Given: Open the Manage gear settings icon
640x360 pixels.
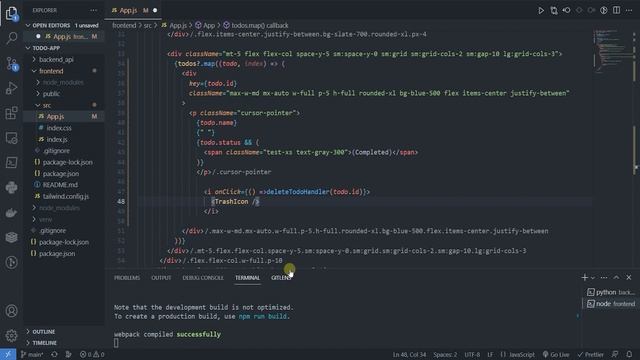Looking at the screenshot, I should 11,335.
